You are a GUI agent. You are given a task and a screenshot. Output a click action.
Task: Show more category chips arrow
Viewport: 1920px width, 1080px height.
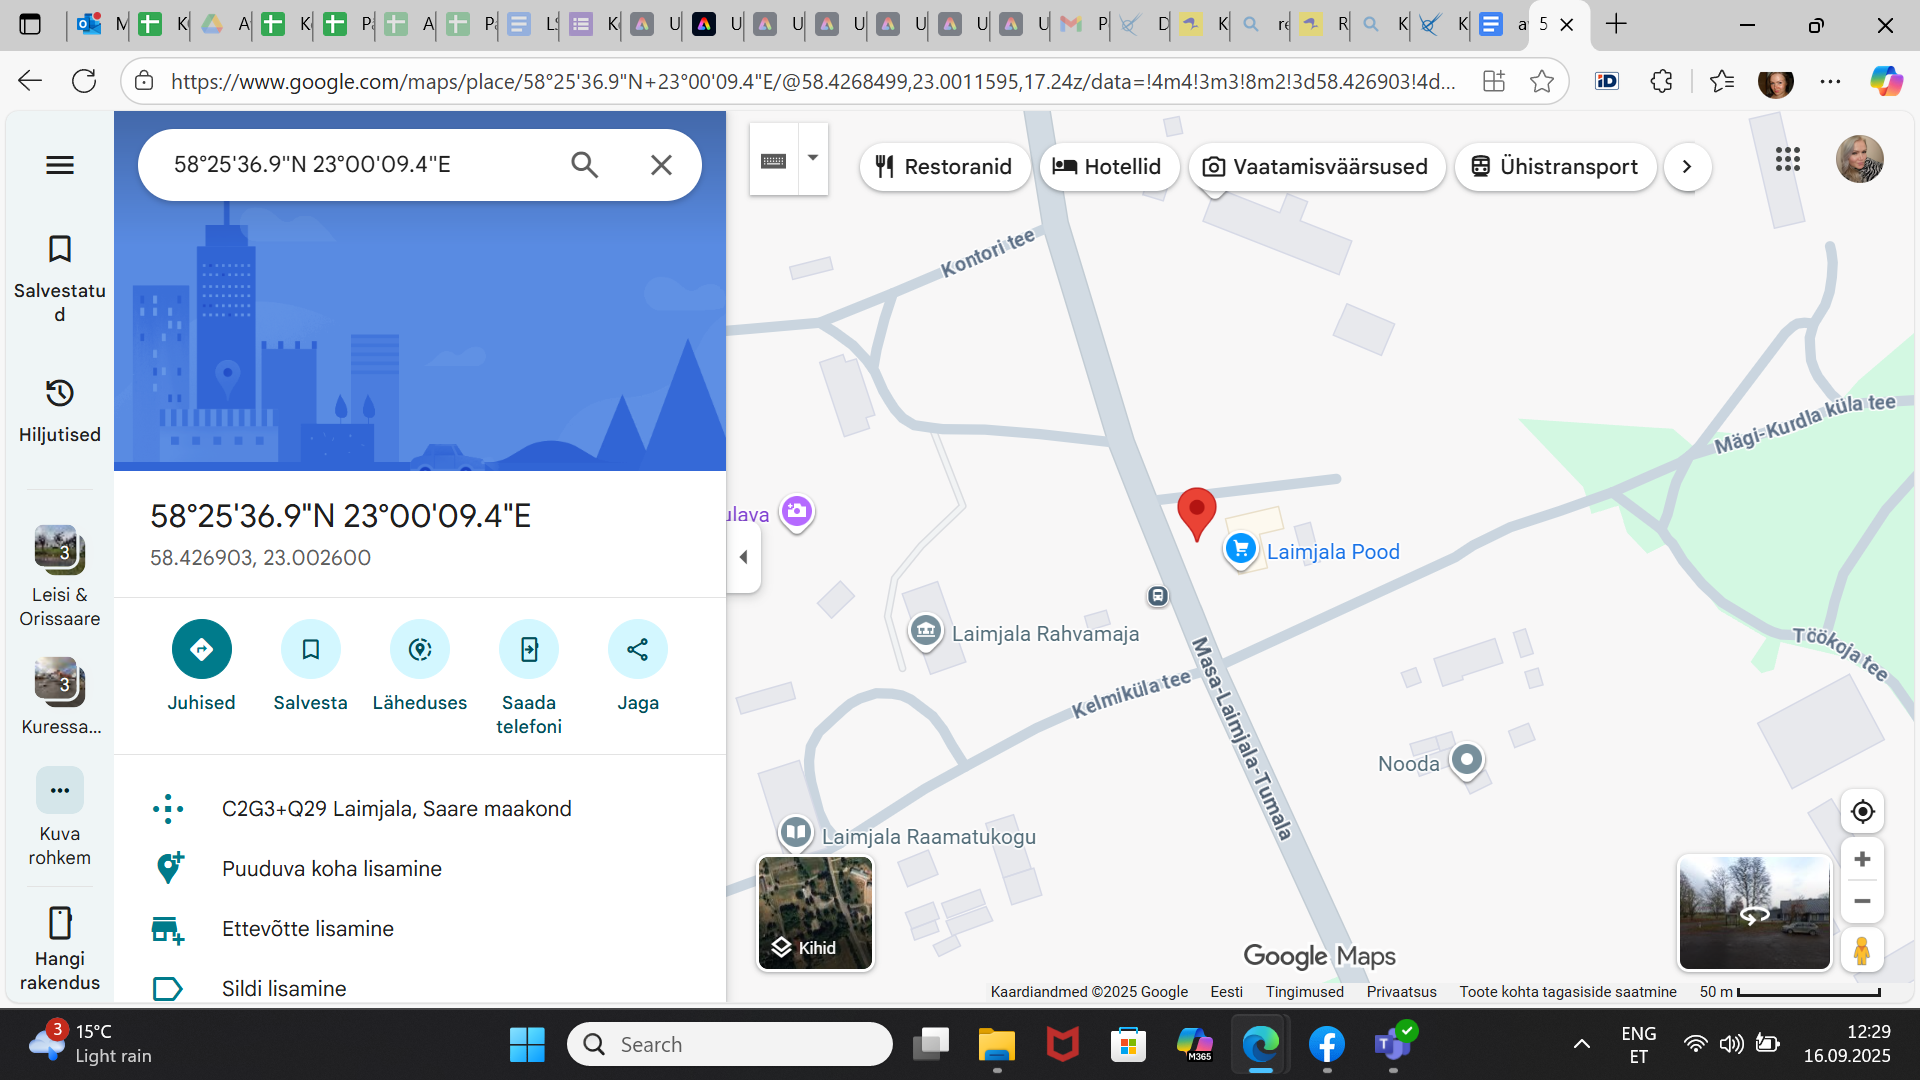[1687, 167]
